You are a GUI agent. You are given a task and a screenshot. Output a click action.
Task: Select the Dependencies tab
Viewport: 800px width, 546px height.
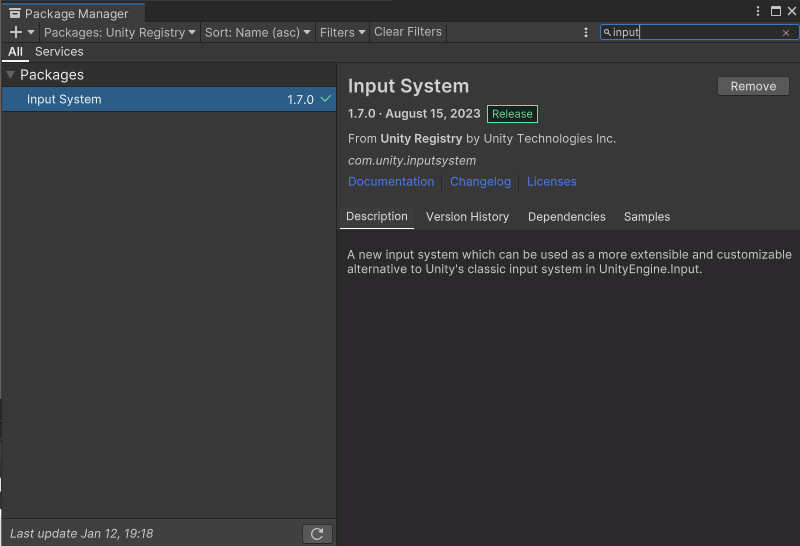(x=566, y=217)
